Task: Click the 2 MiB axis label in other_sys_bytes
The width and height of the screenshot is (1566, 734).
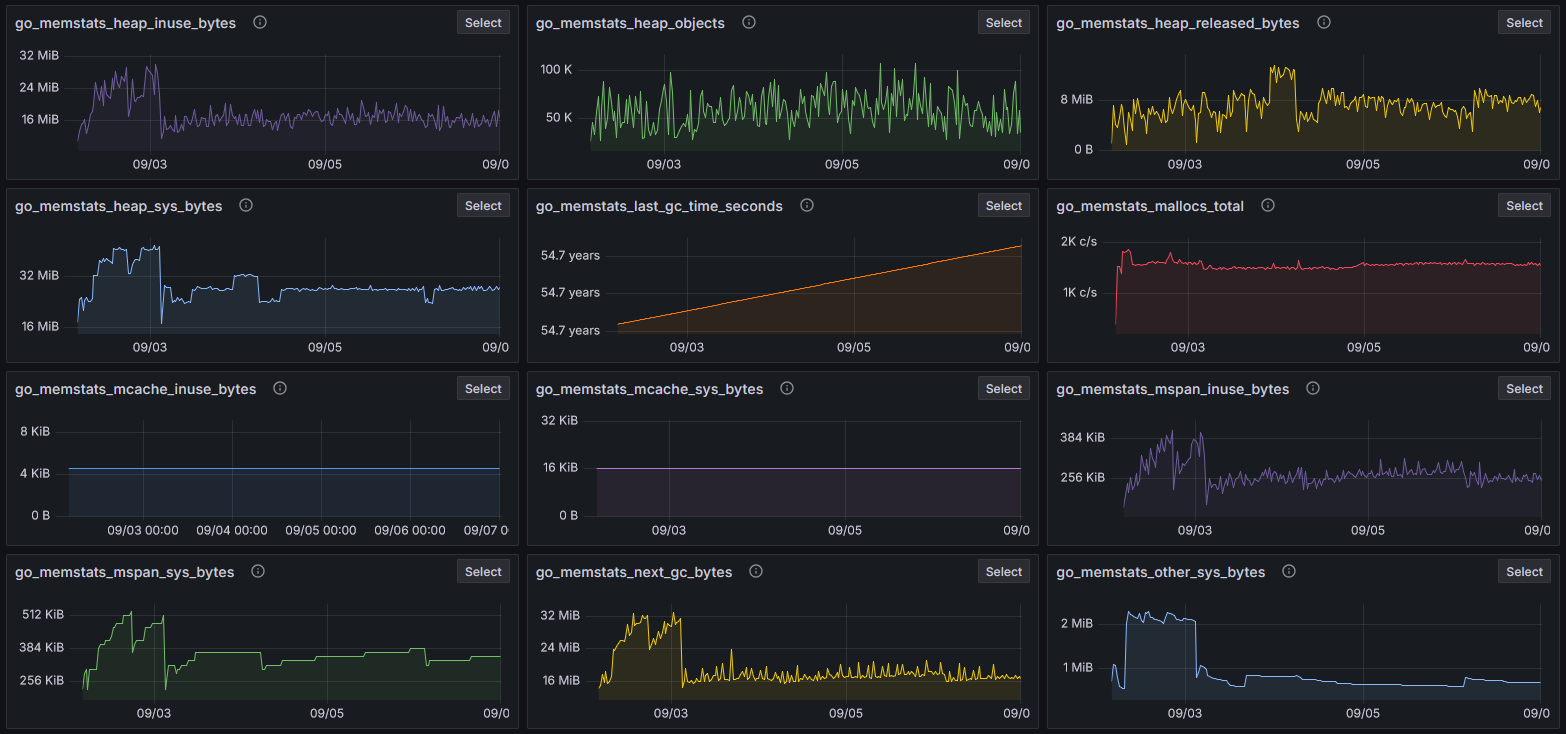Action: (1077, 623)
